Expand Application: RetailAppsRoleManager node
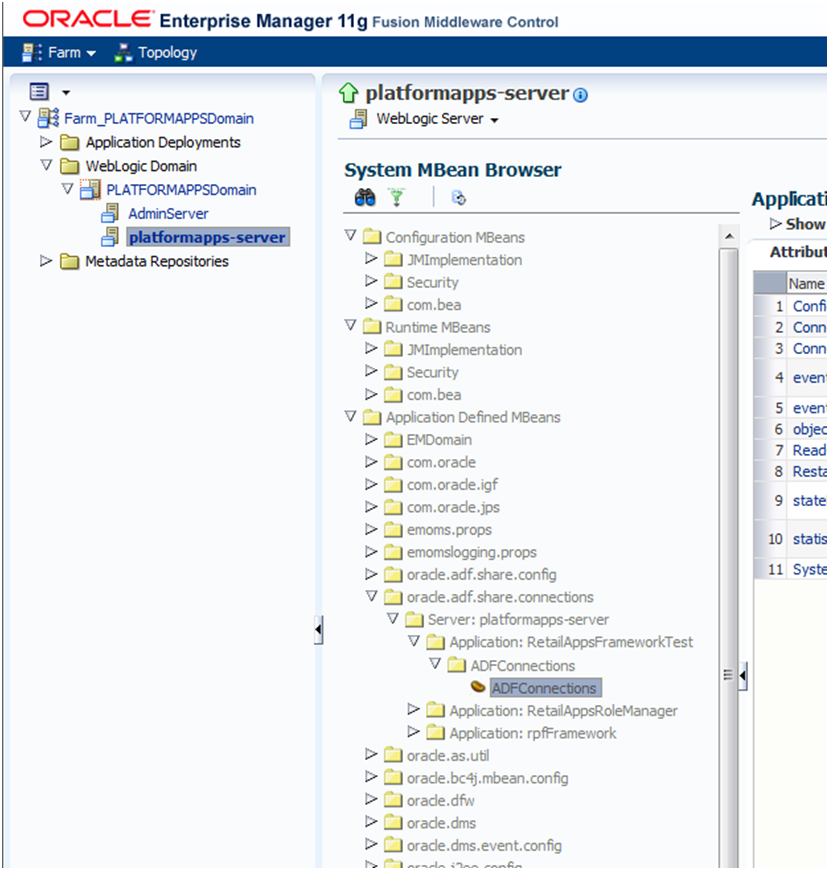This screenshot has width=829, height=870. coord(413,709)
